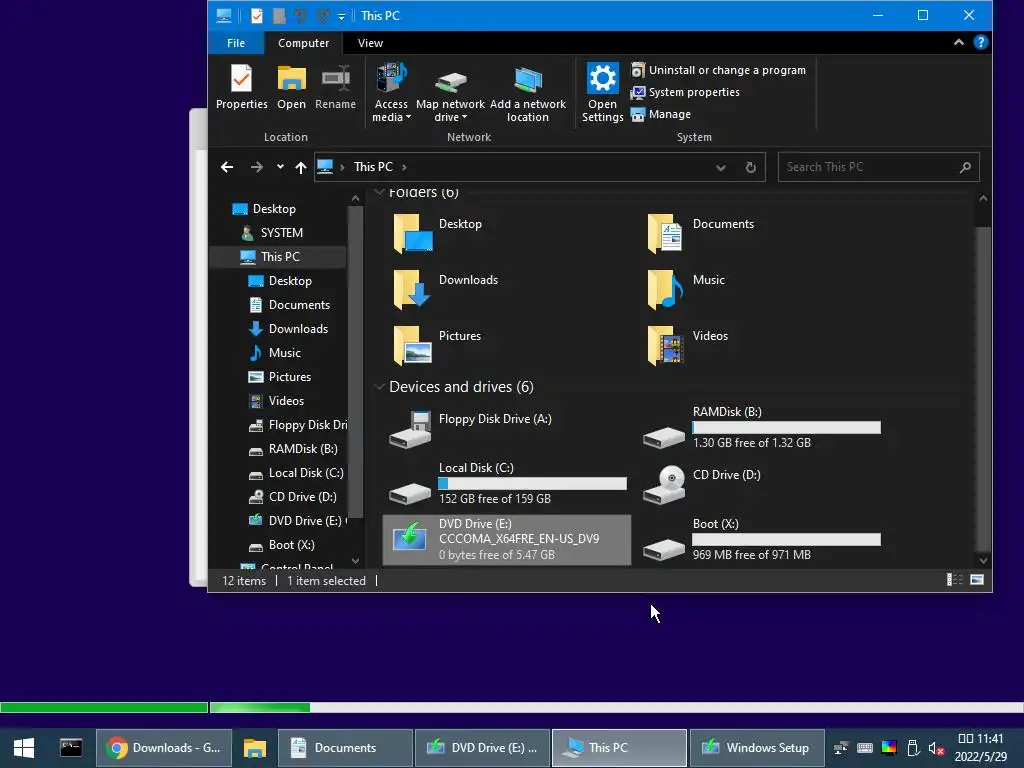Select DVD Drive (E:) CCCOMA item
Viewport: 1024px width, 768px height.
(x=507, y=539)
